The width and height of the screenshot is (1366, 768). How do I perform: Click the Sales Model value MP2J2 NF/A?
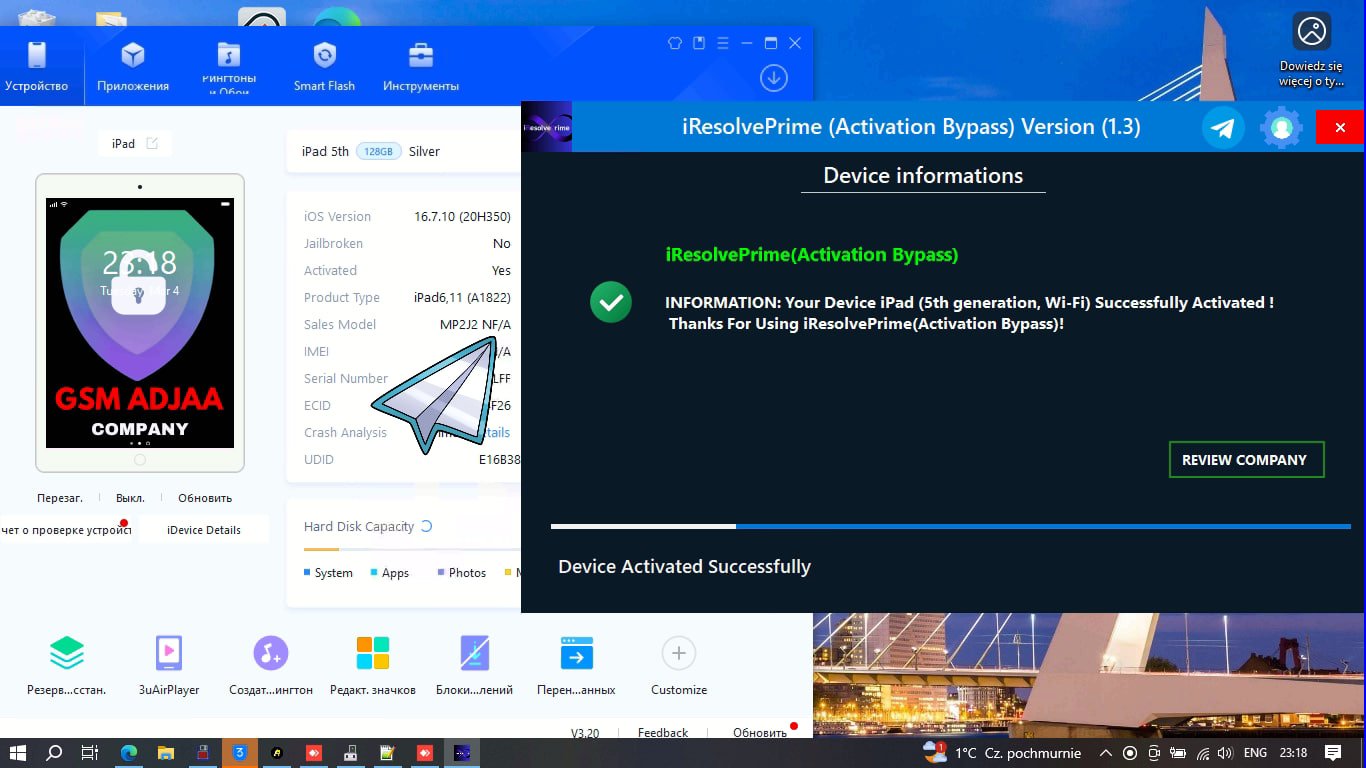pyautogui.click(x=475, y=324)
